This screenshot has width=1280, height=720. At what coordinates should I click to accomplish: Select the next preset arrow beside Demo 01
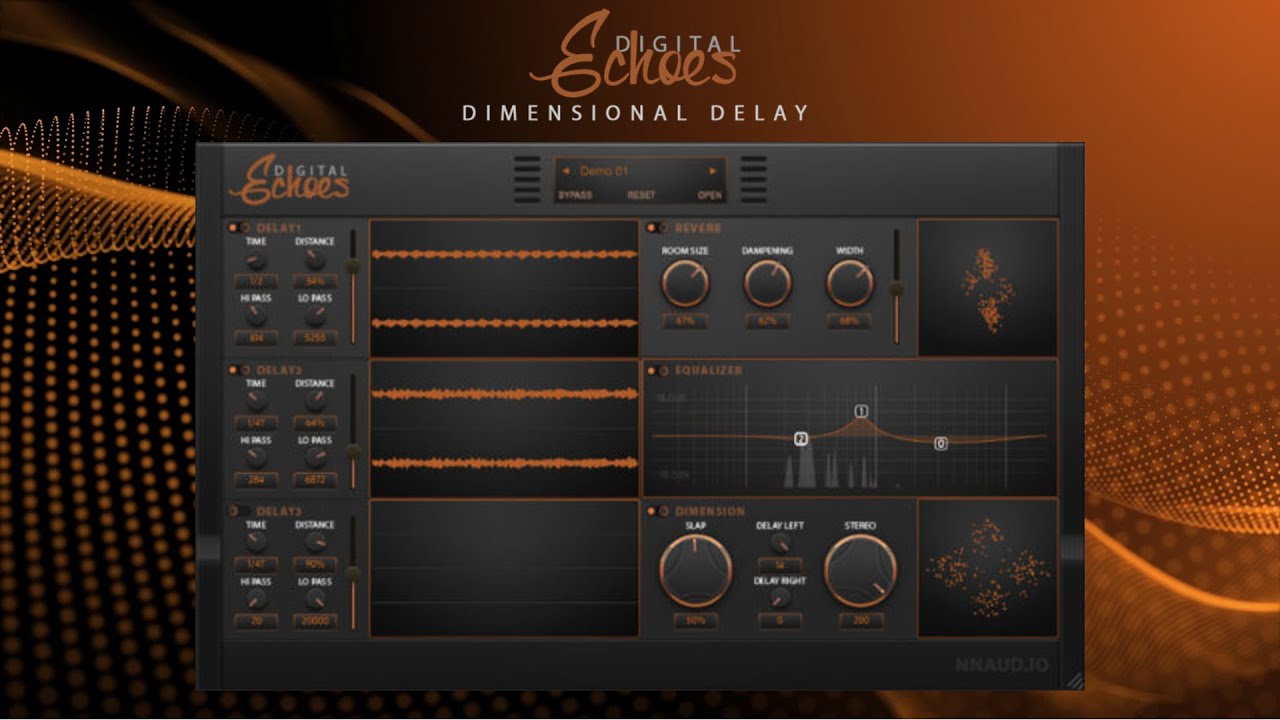coord(713,171)
